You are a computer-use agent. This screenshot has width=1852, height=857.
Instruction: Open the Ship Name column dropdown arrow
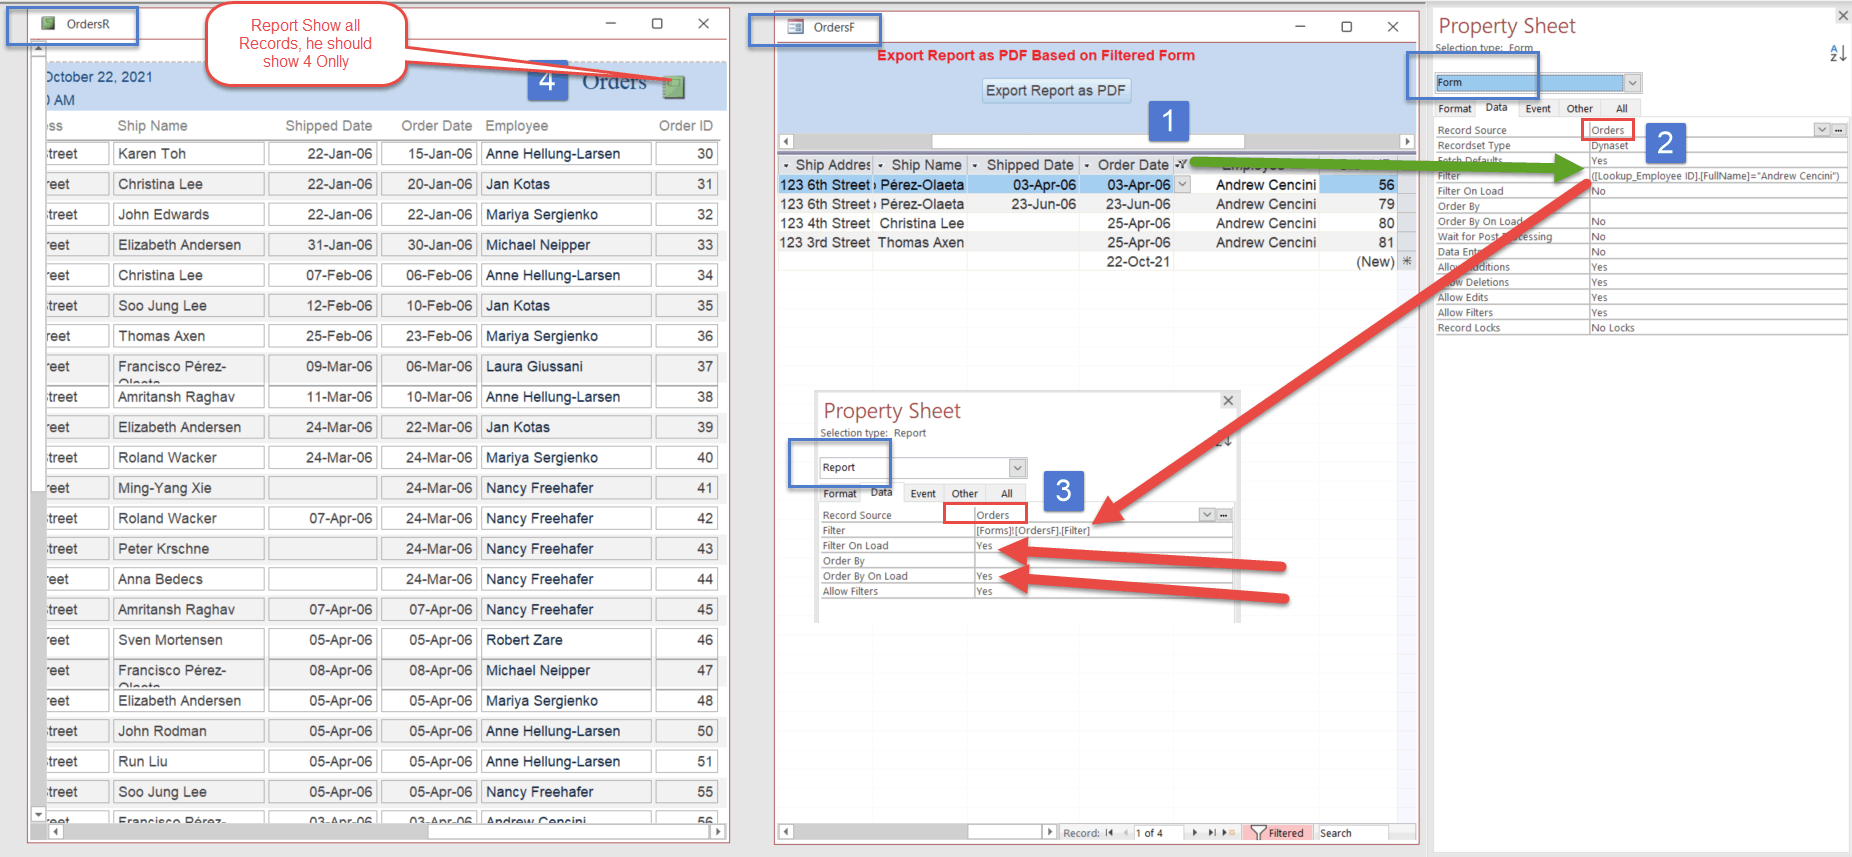881,165
